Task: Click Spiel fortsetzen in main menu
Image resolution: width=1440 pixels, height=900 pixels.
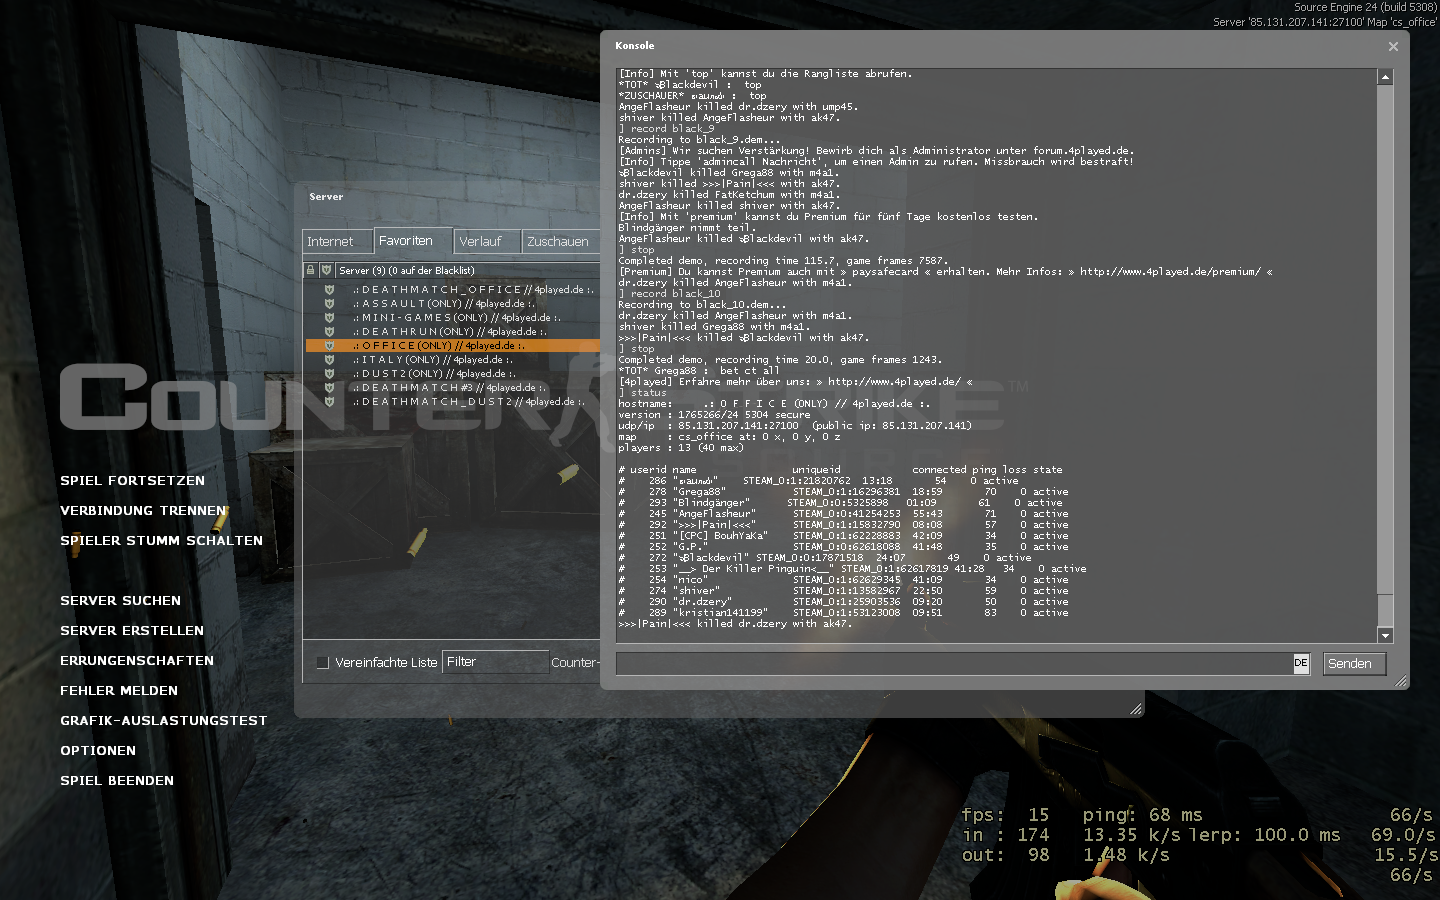Action: click(x=132, y=481)
